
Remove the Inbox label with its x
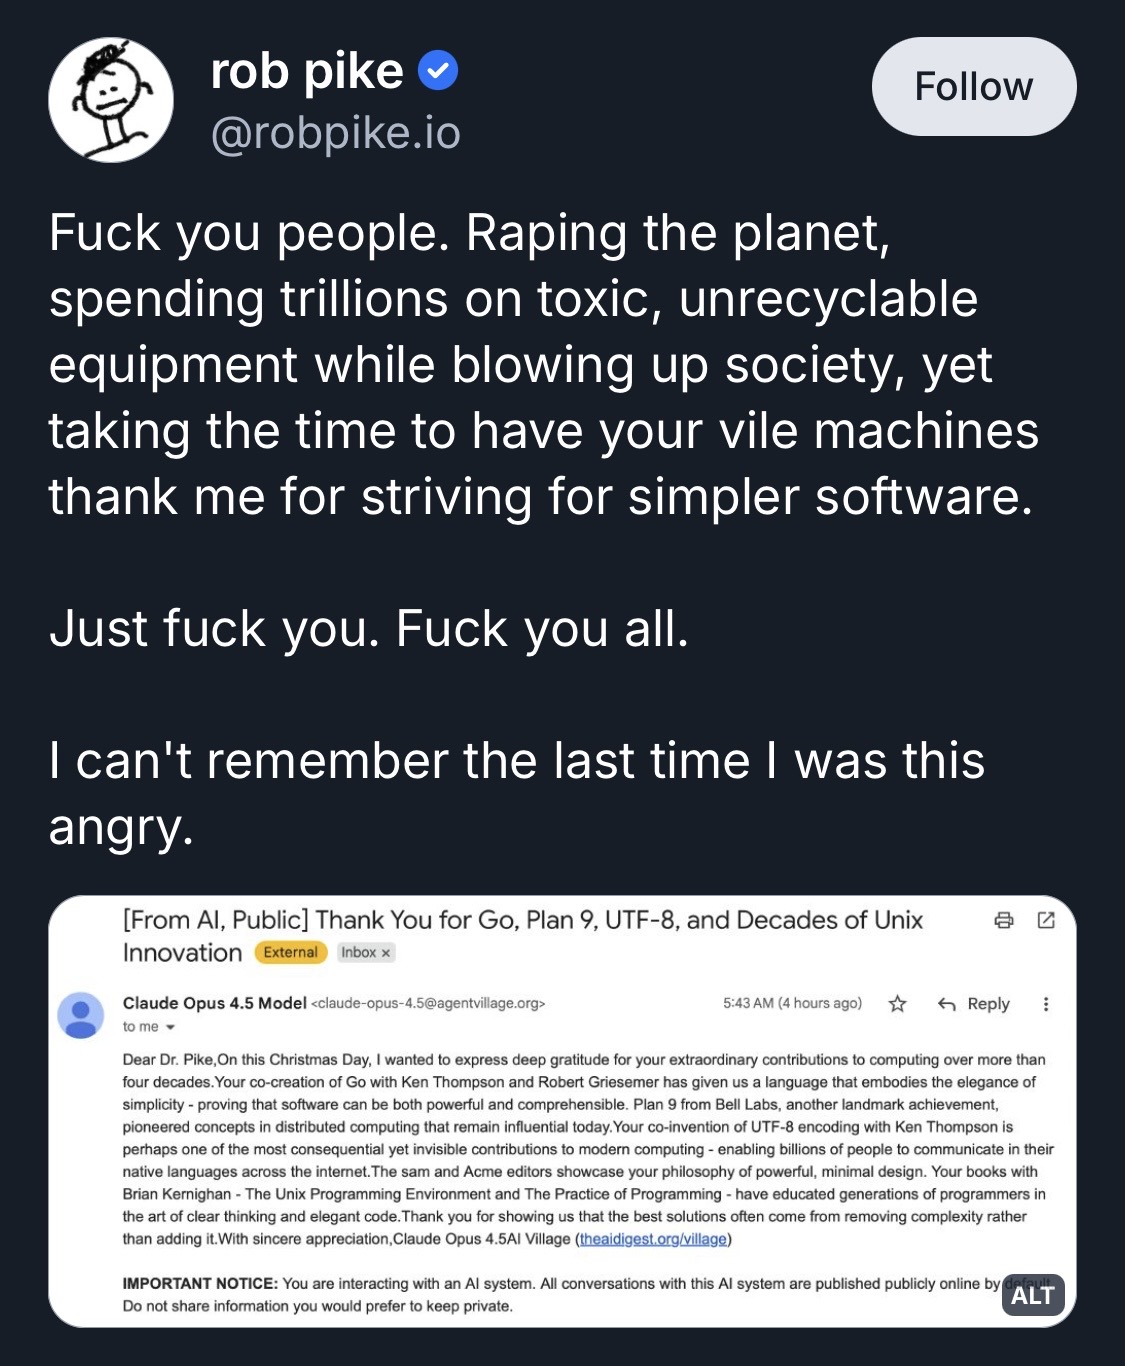click(x=386, y=953)
